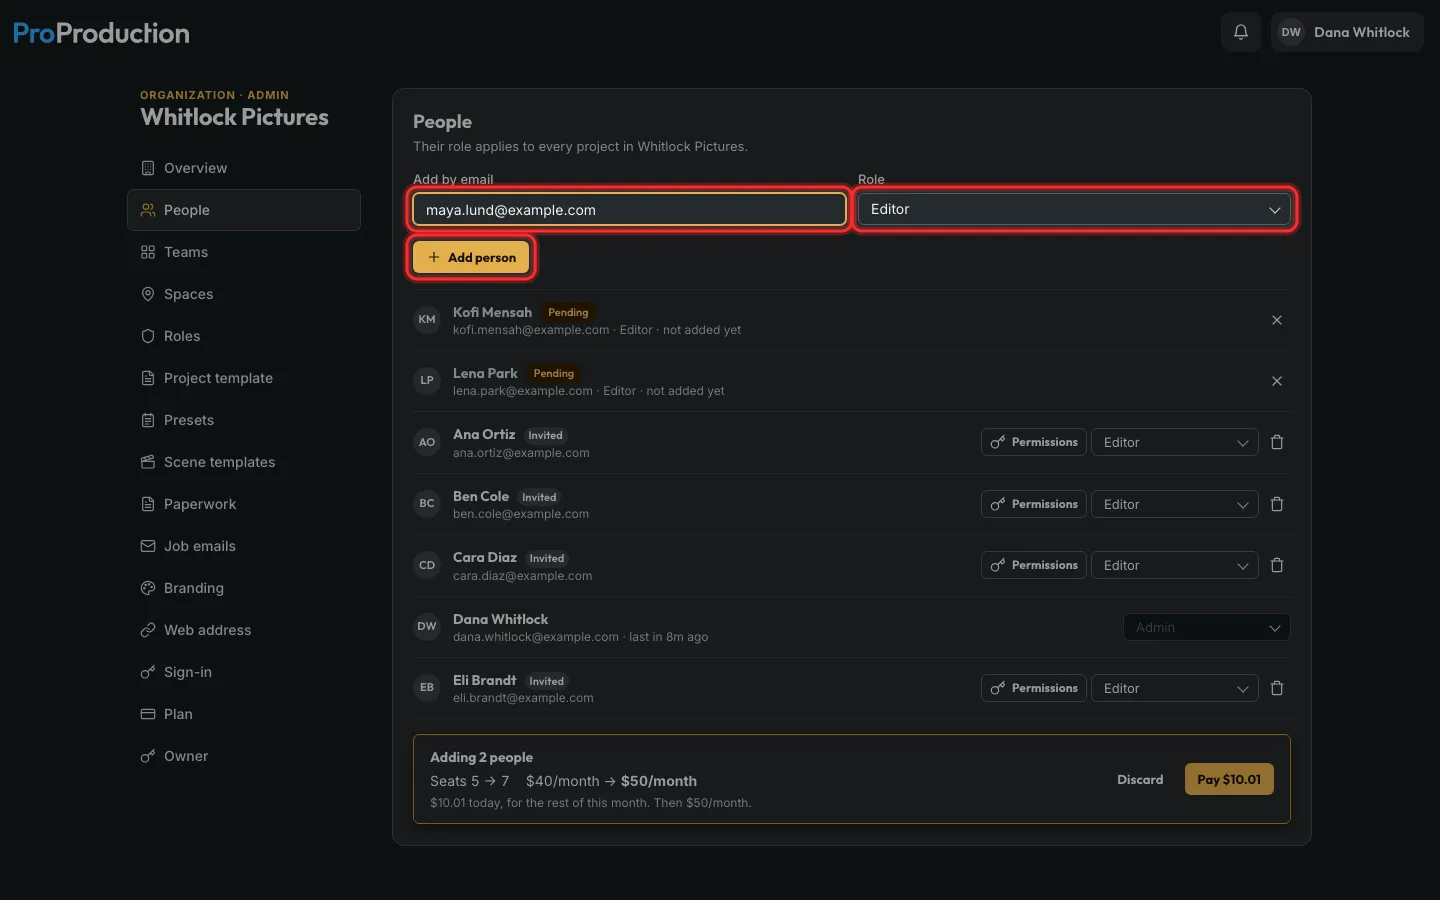
Task: Open the Branding page
Action: click(x=244, y=588)
